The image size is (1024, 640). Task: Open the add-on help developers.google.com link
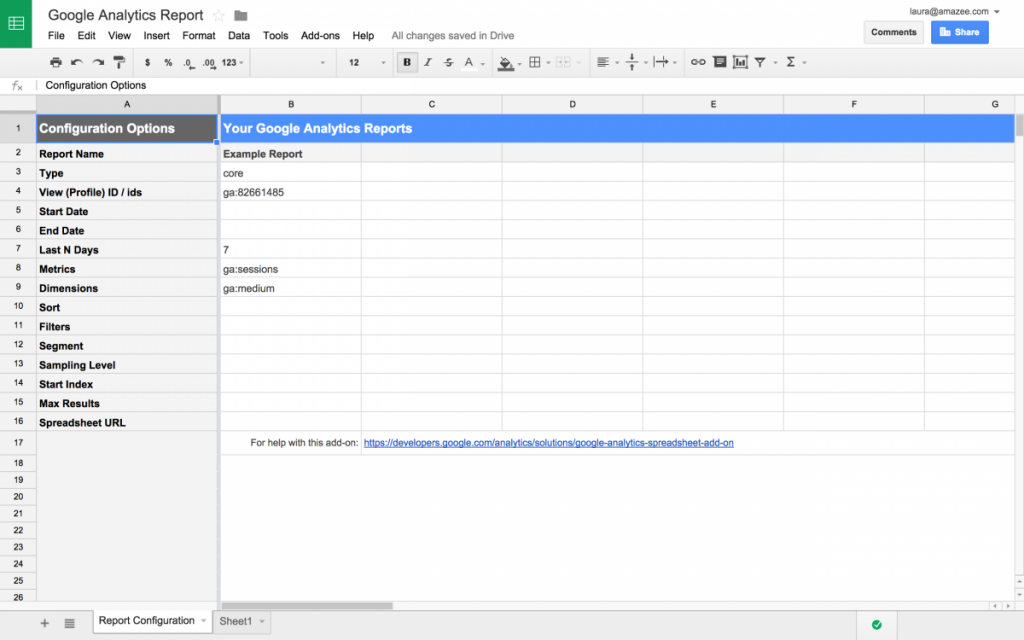[549, 443]
